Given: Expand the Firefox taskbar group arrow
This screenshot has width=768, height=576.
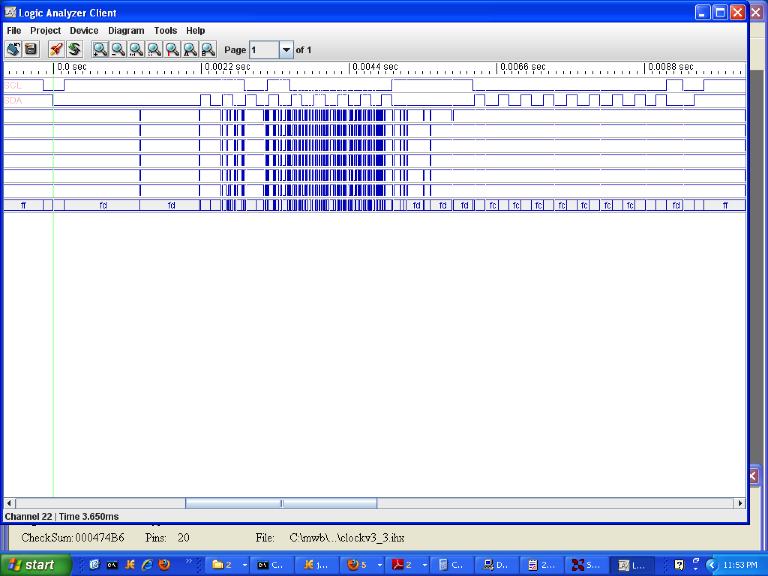Looking at the screenshot, I should (x=380, y=565).
